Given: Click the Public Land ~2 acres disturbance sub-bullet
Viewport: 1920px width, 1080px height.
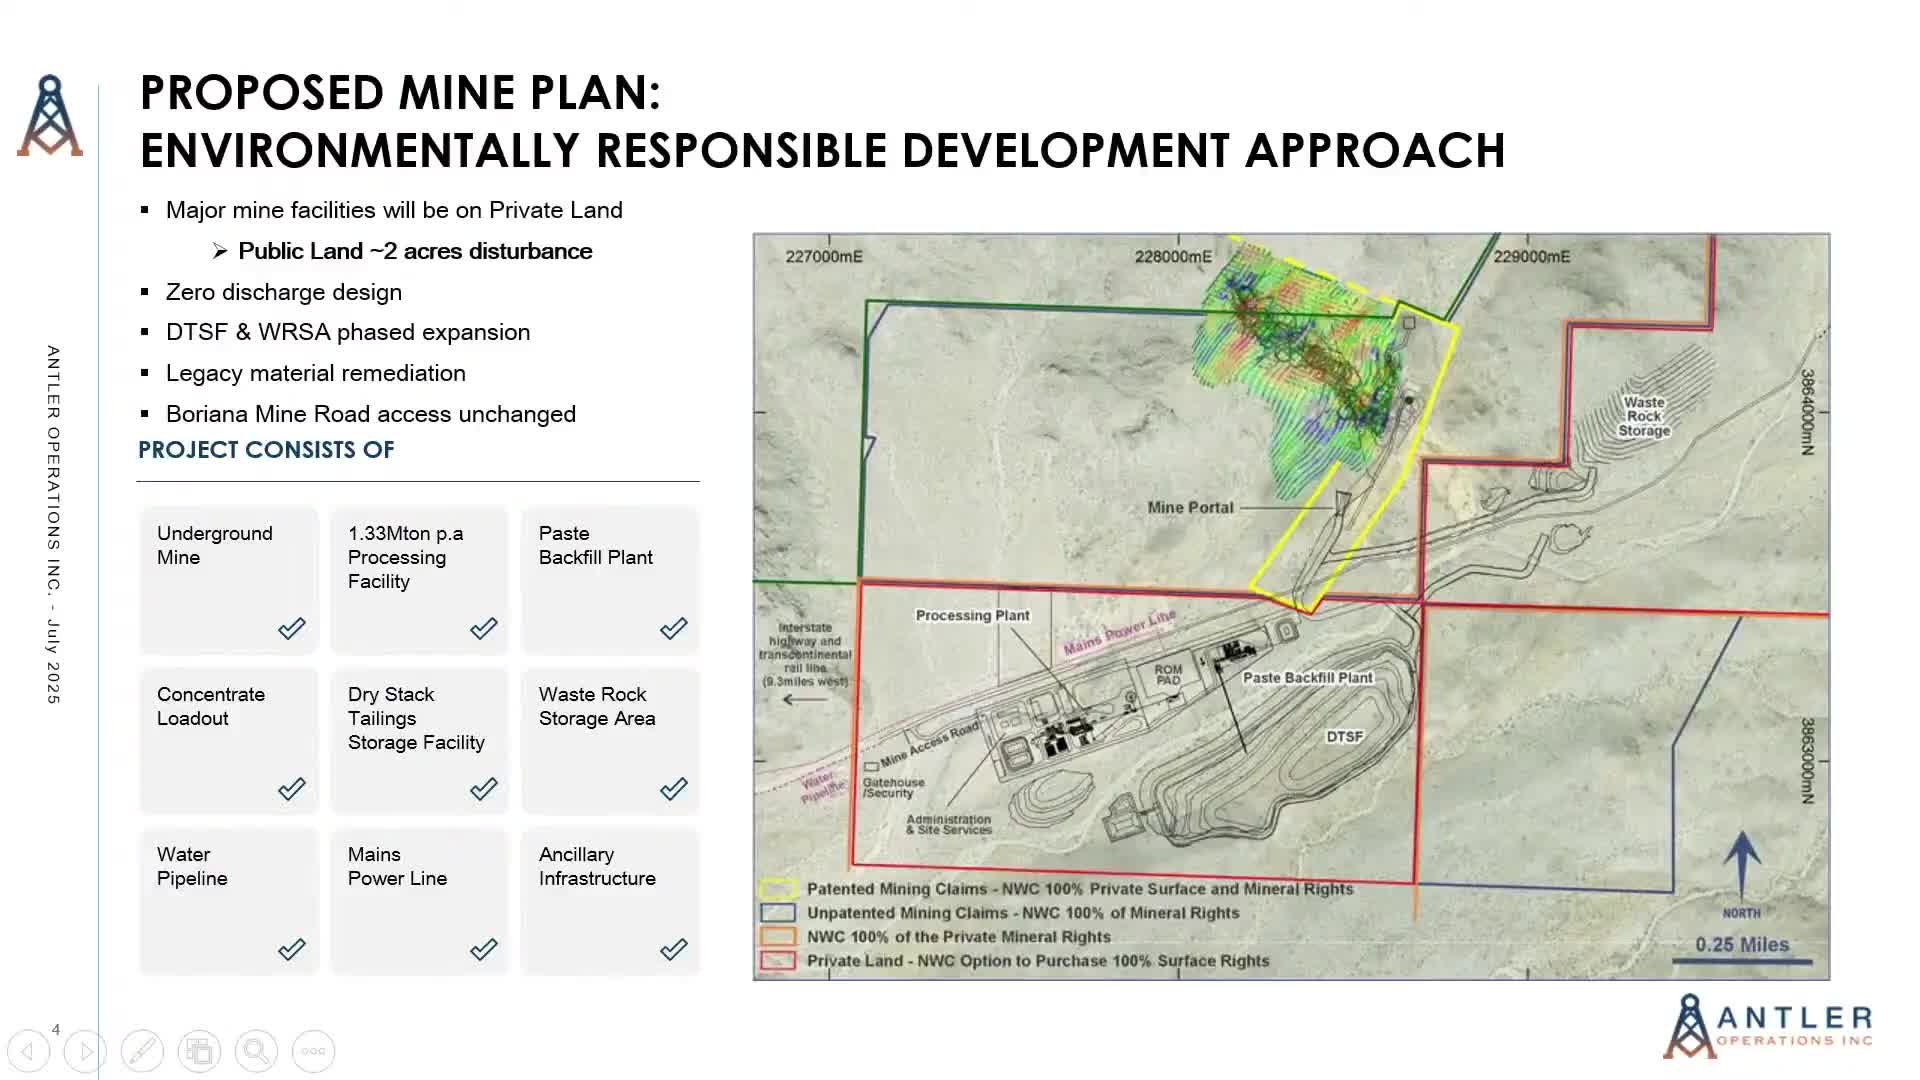Looking at the screenshot, I should [x=415, y=251].
